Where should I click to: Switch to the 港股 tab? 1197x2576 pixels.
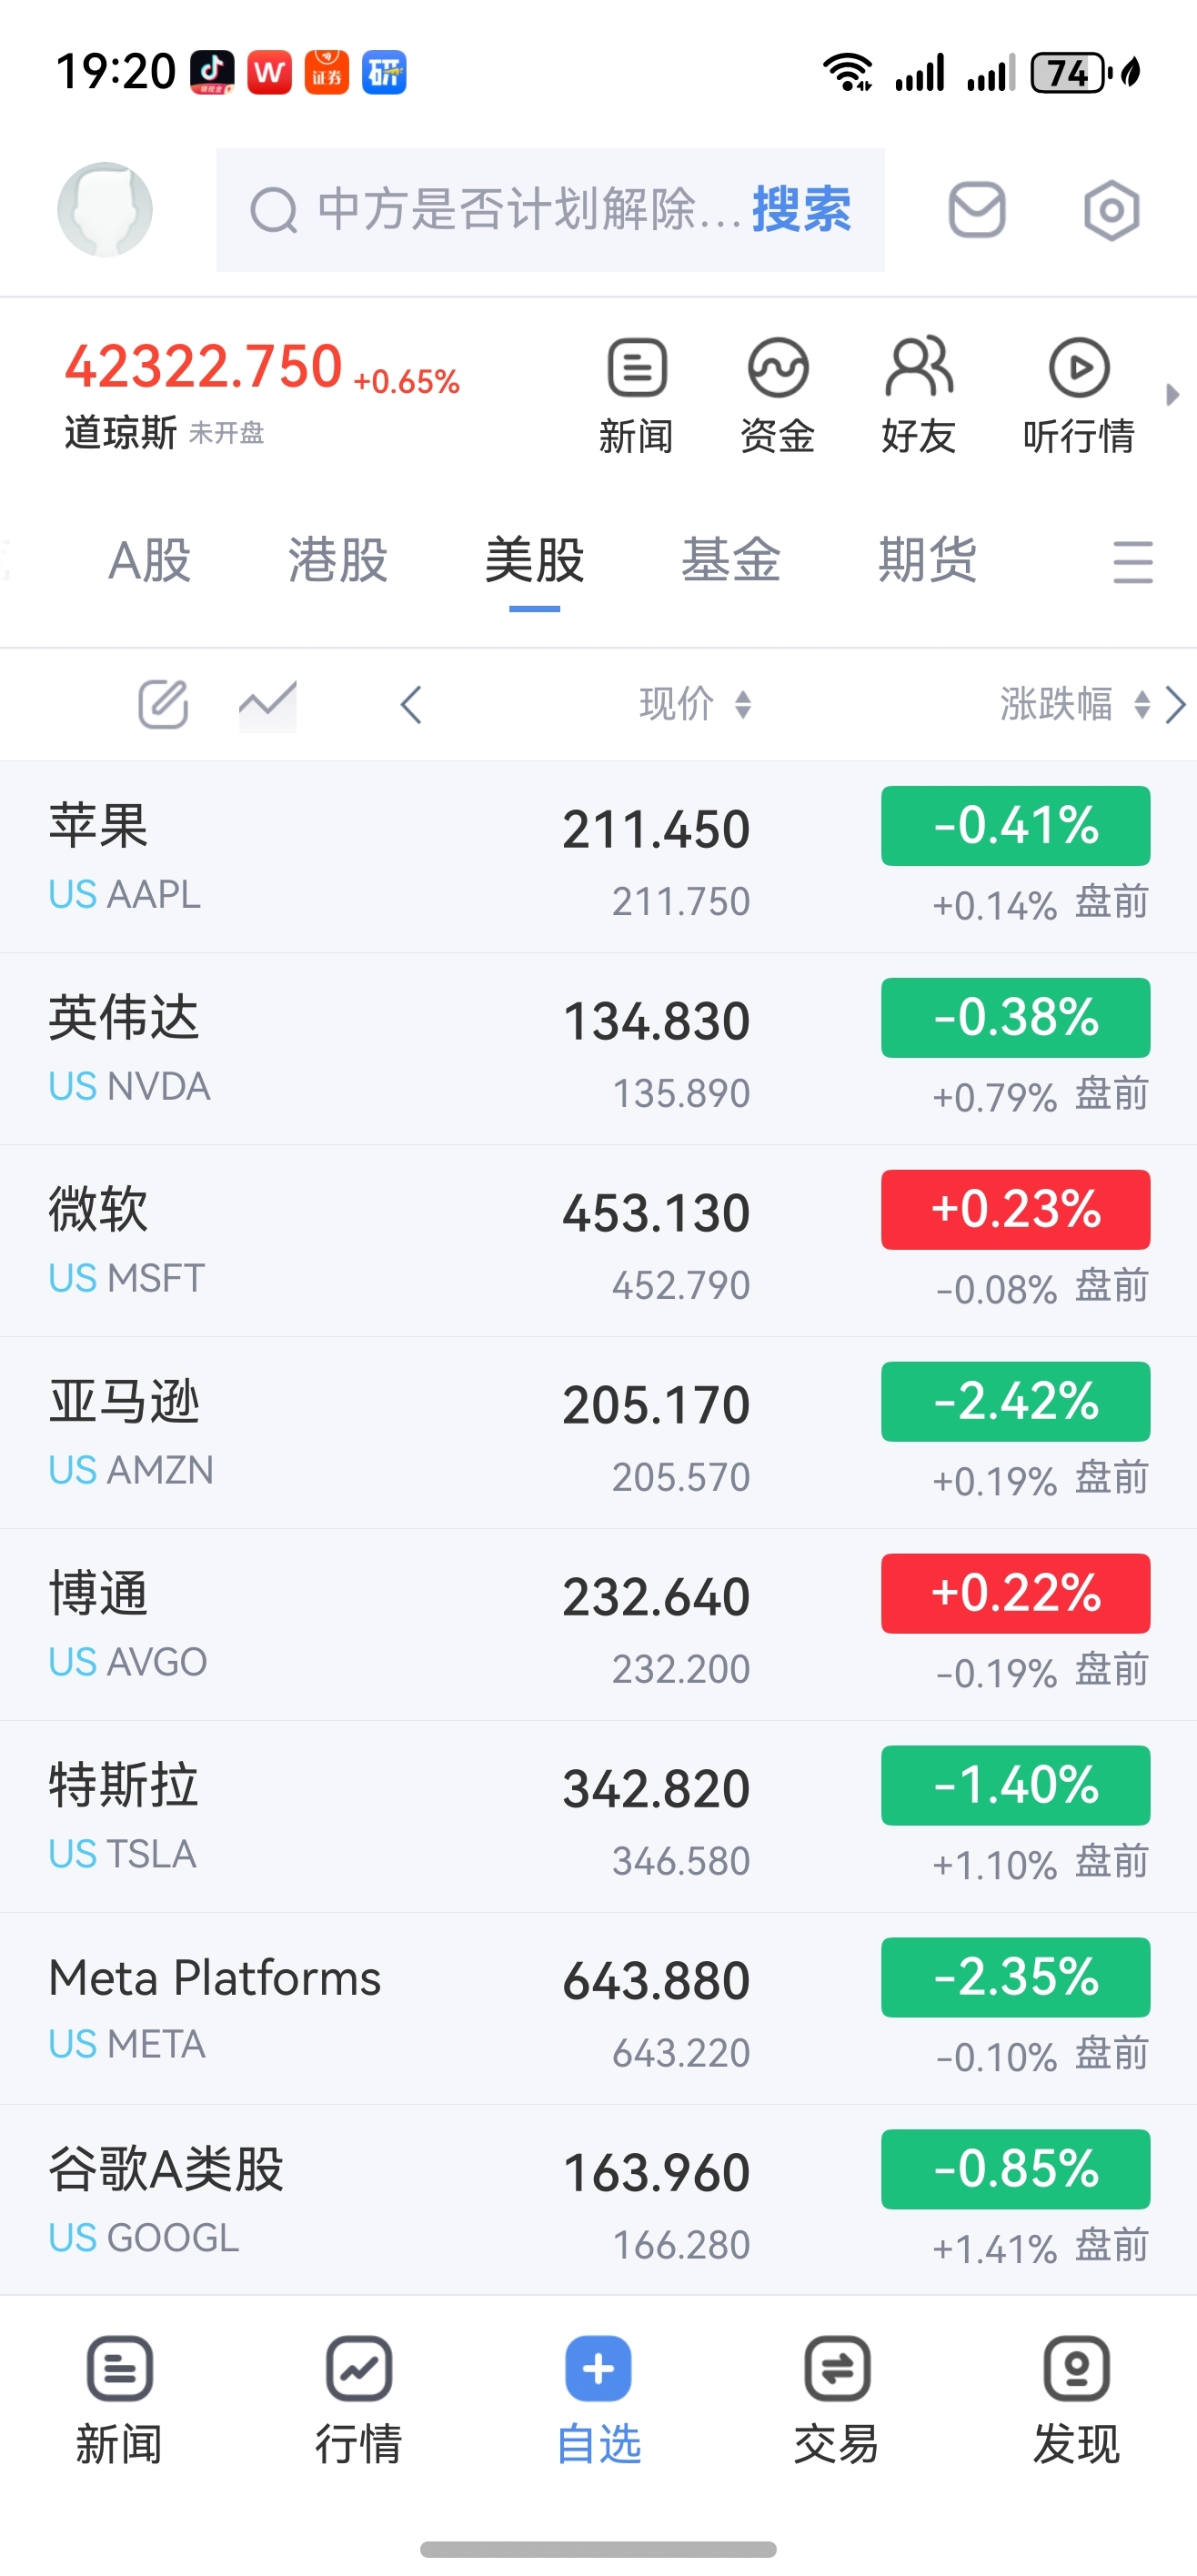[338, 560]
